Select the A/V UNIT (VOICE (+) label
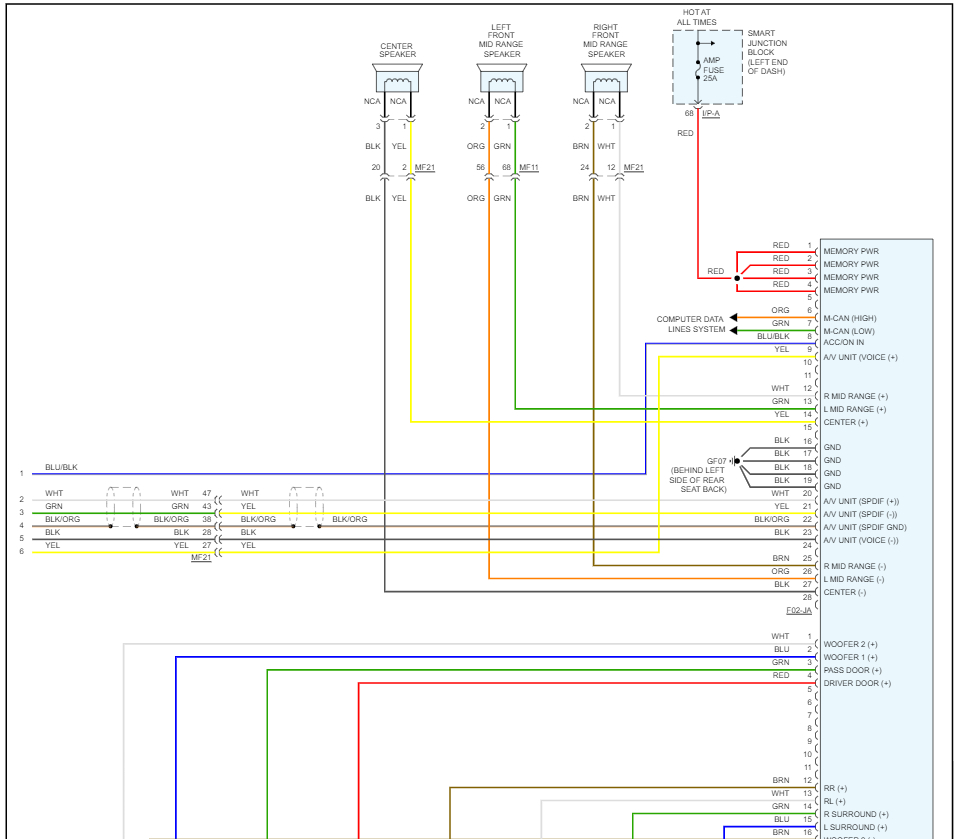Screen dimensions: 959x839 point(861,357)
